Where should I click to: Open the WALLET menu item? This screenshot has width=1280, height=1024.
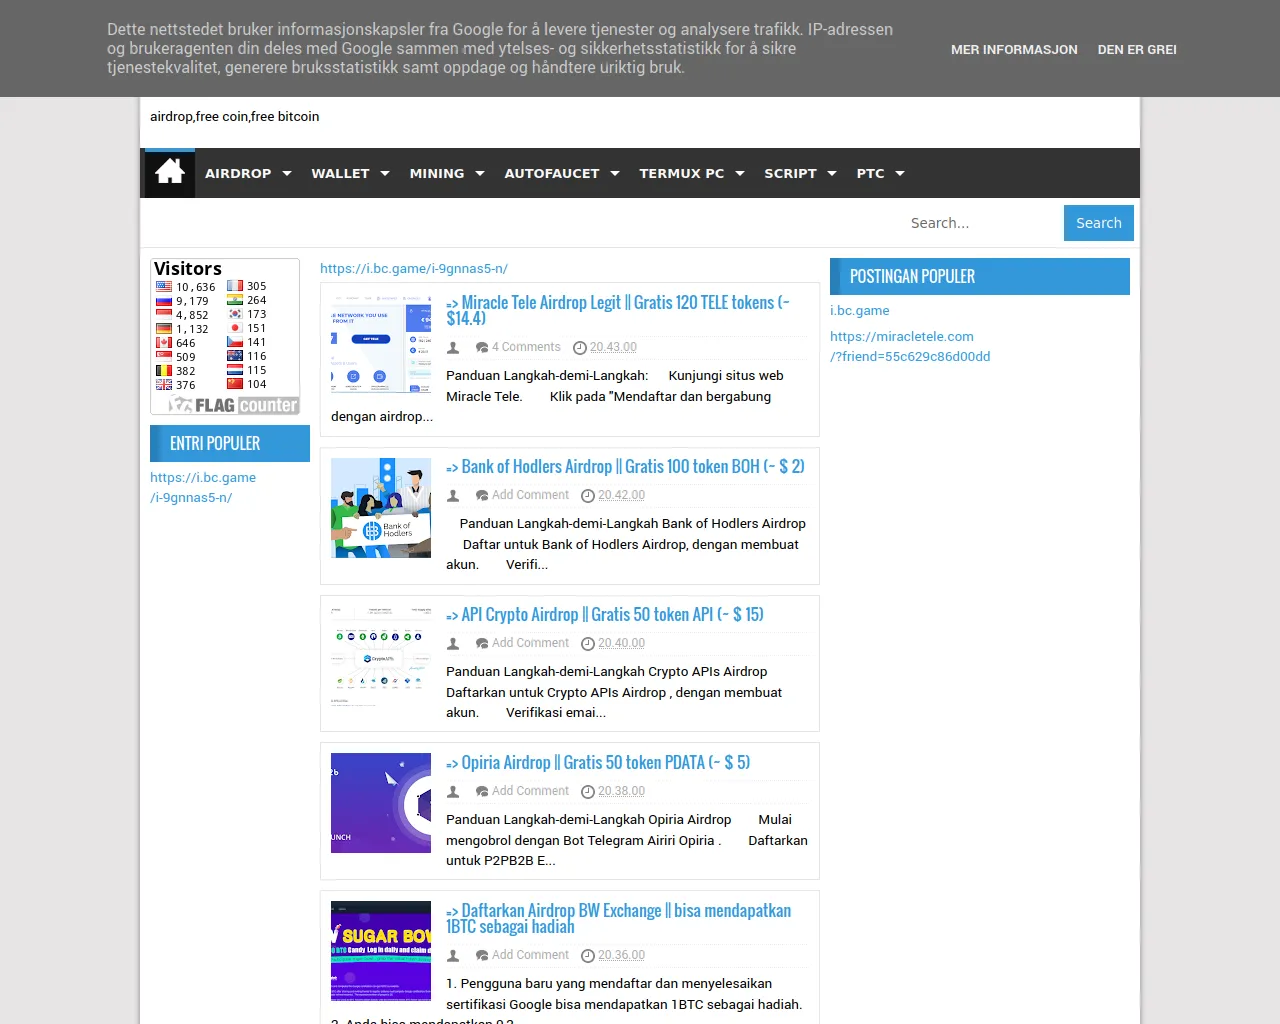point(340,173)
